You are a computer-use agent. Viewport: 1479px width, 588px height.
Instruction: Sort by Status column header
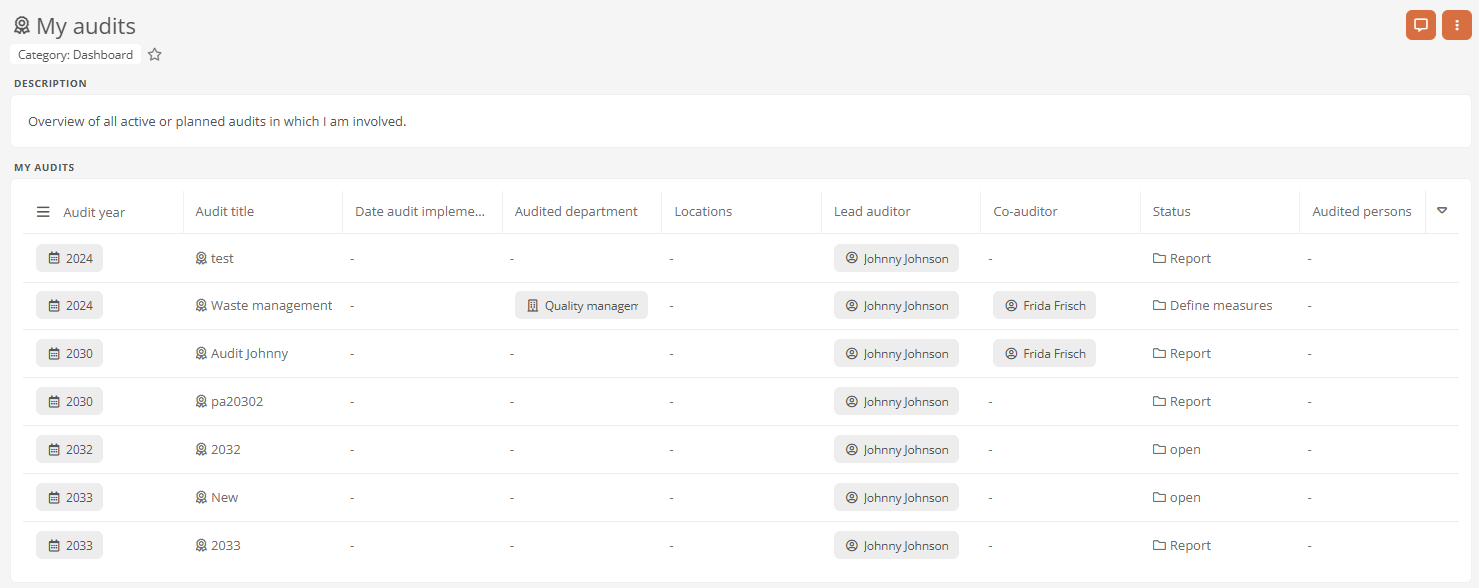click(1171, 212)
